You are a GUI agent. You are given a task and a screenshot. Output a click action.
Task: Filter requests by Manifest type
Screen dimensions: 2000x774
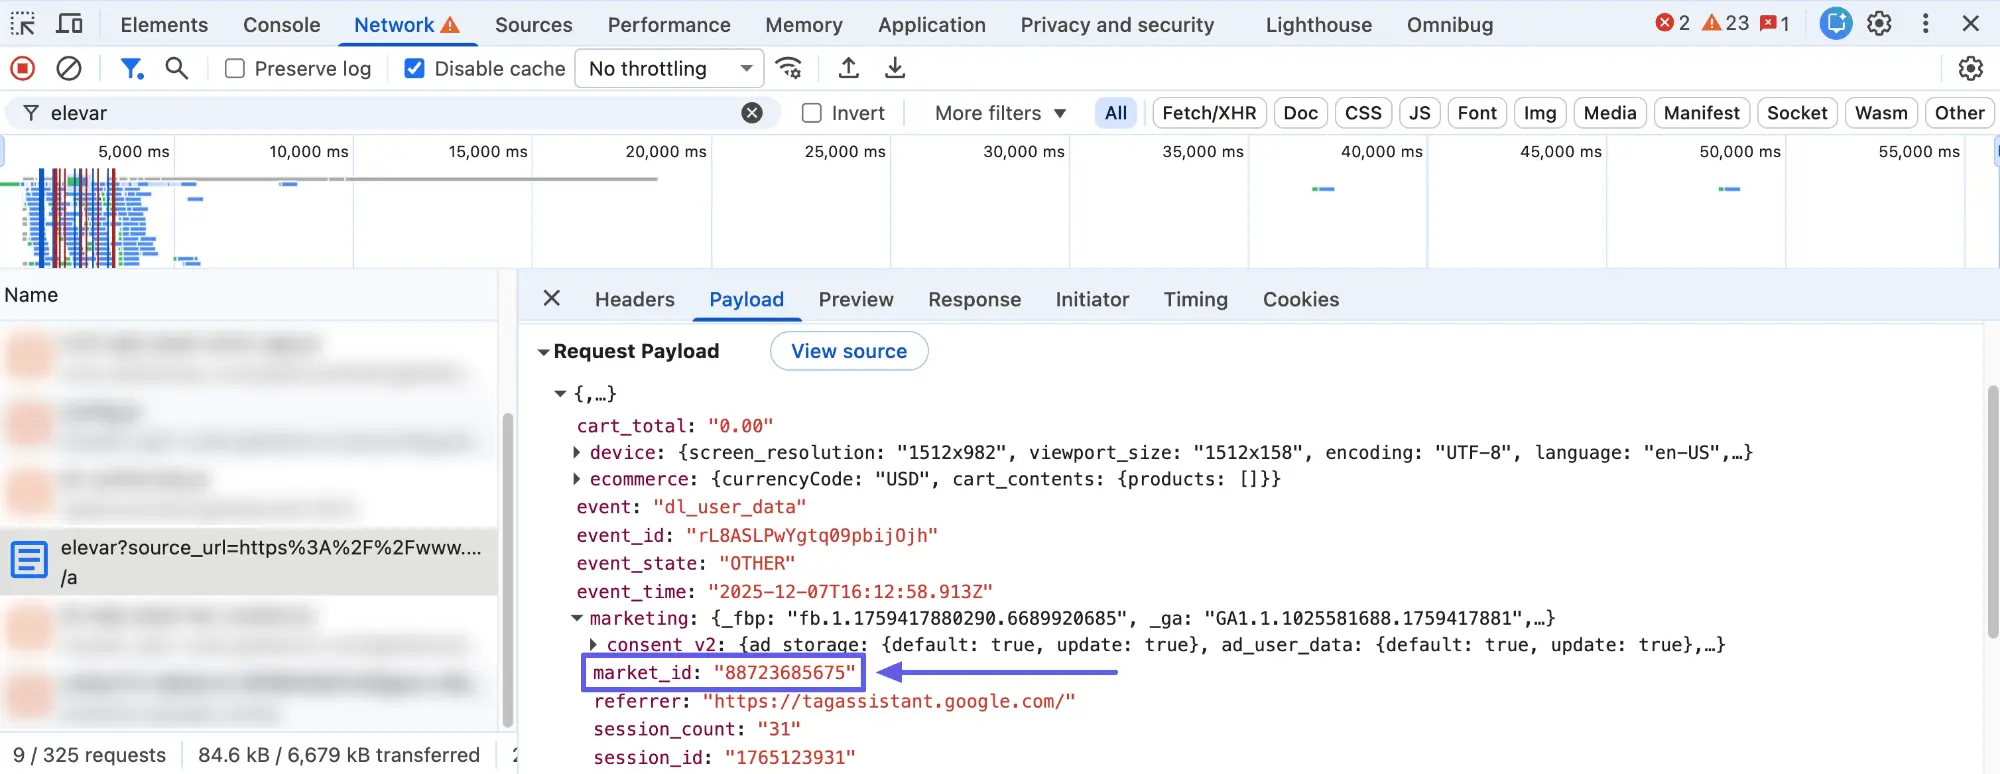pyautogui.click(x=1701, y=113)
